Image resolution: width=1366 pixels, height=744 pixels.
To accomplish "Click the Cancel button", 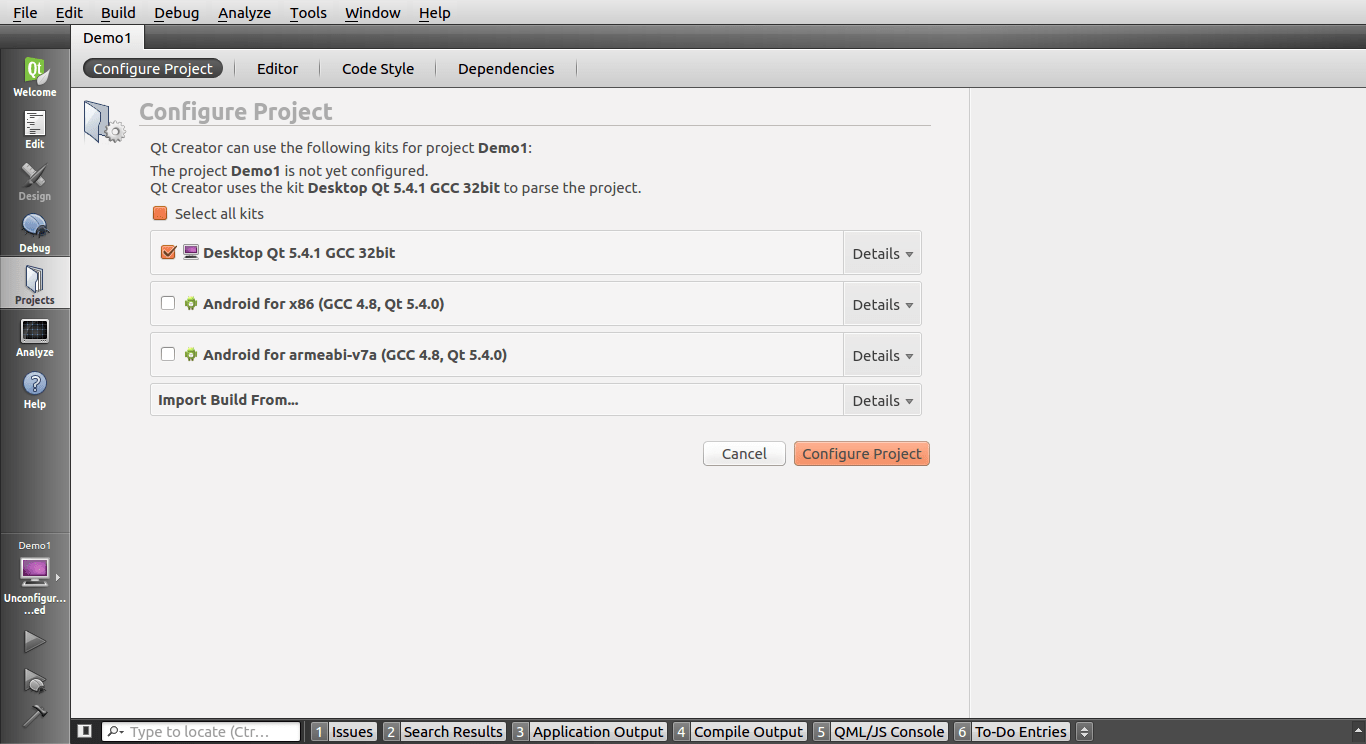I will pos(744,454).
